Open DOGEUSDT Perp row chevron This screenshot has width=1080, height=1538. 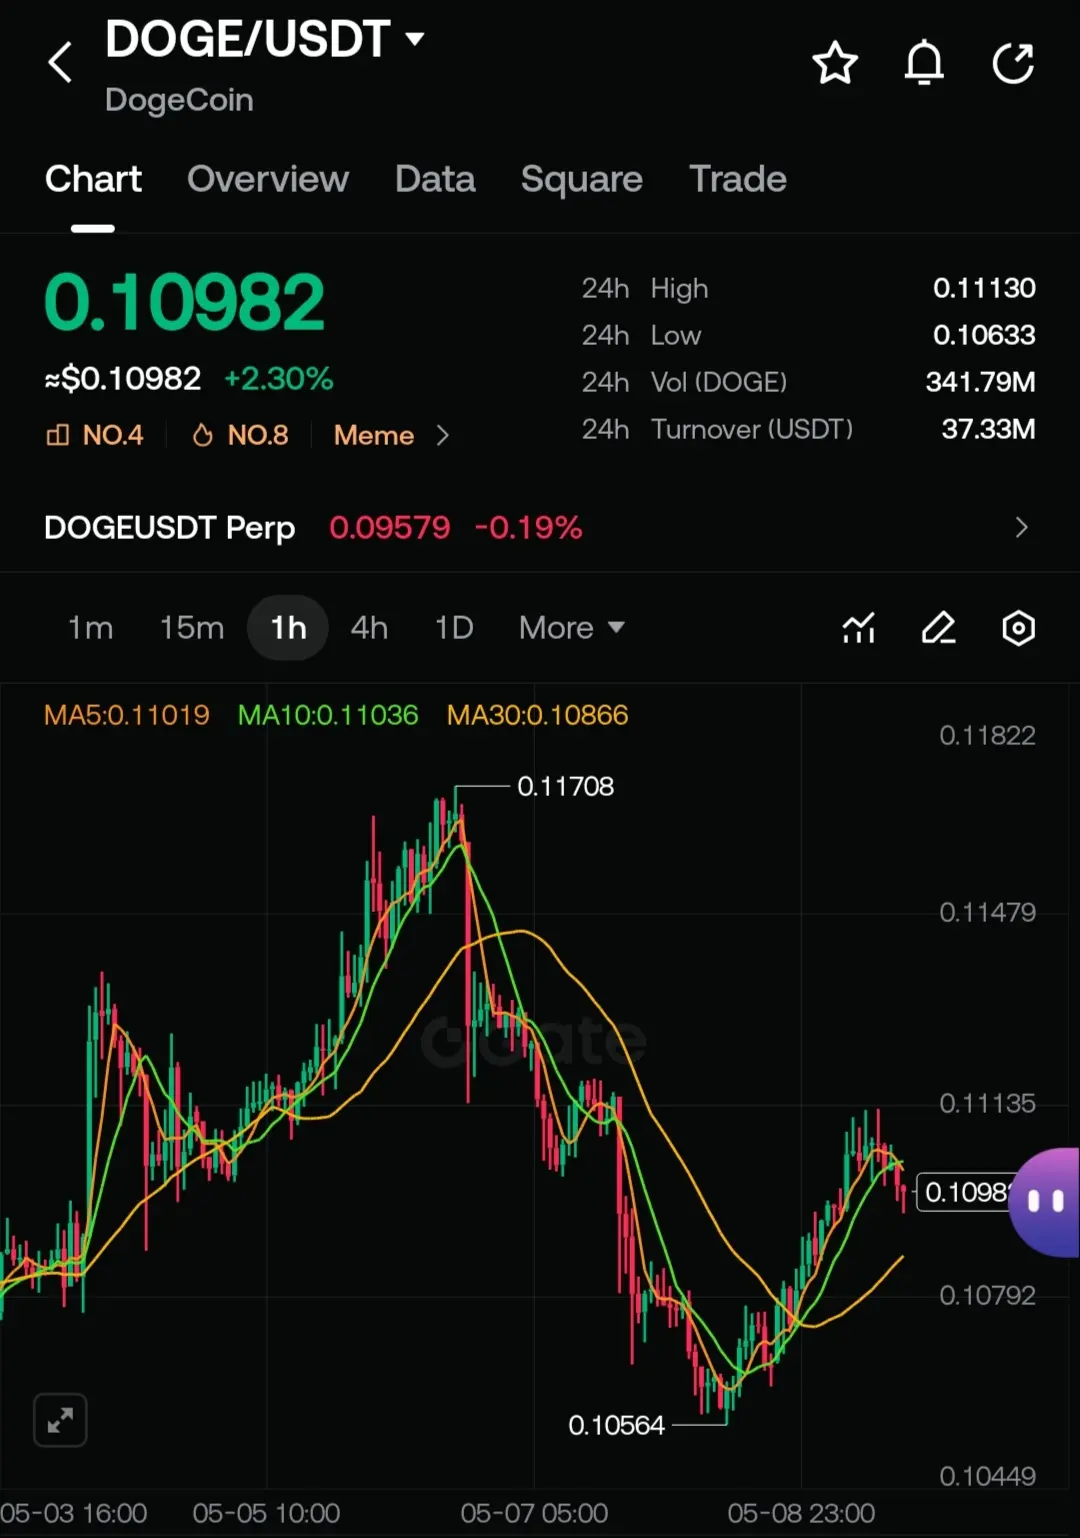[x=1021, y=527]
